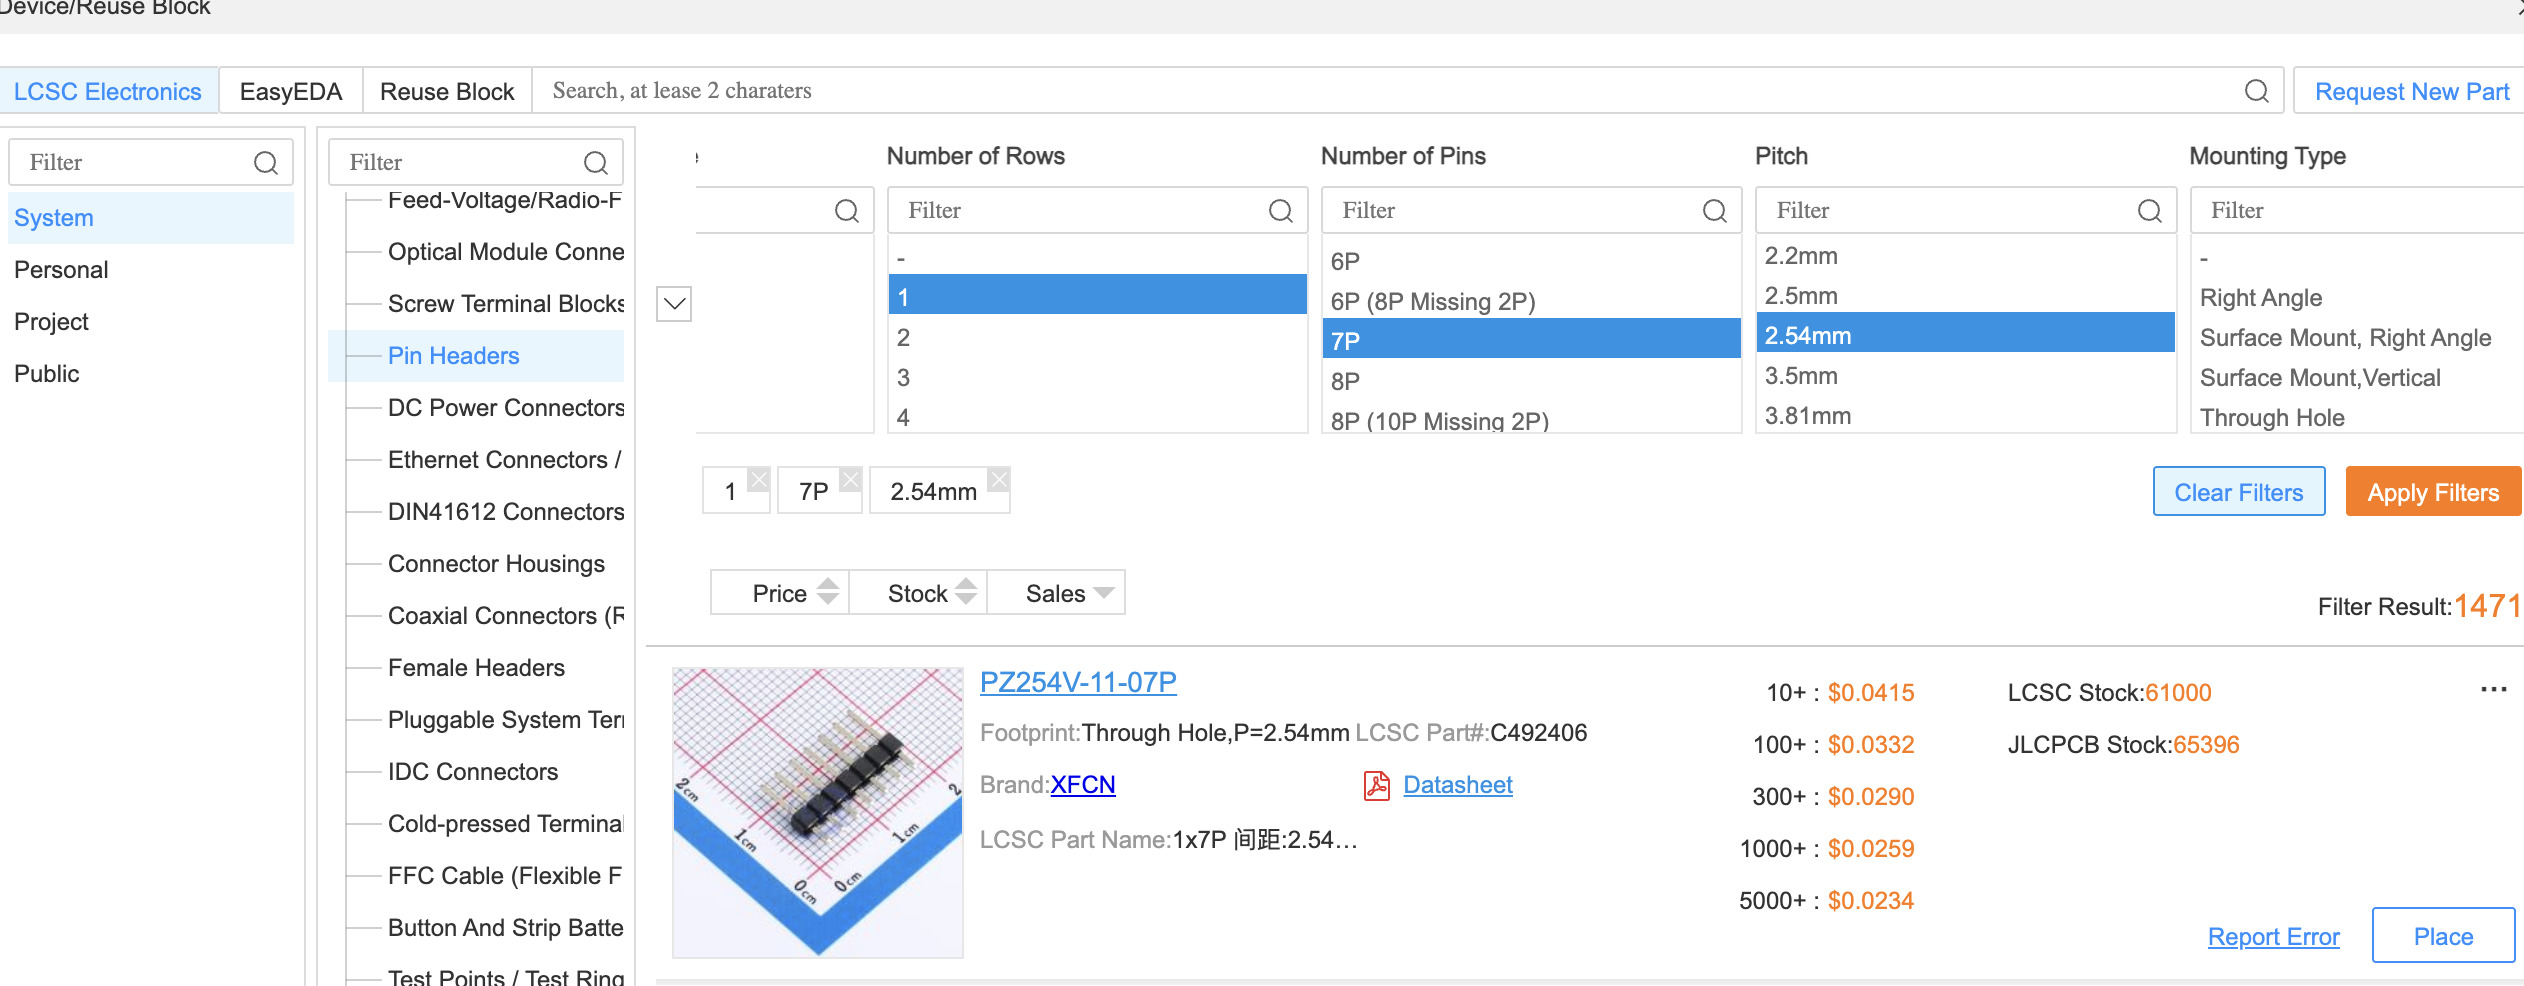2524x986 pixels.
Task: Expand the chevron dropdown beside the rows filter
Action: tap(674, 304)
